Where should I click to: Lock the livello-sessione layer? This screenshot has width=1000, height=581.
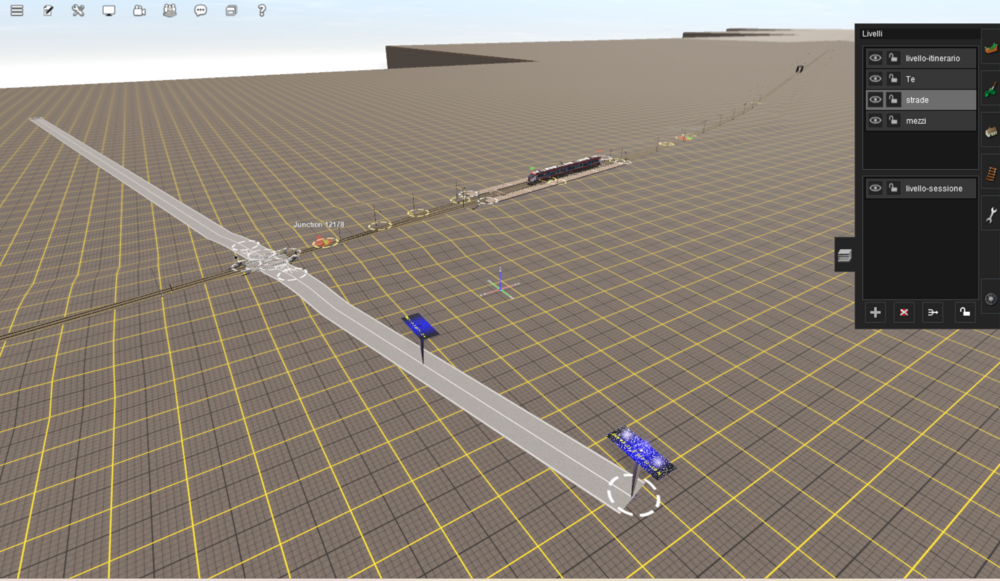pyautogui.click(x=893, y=188)
